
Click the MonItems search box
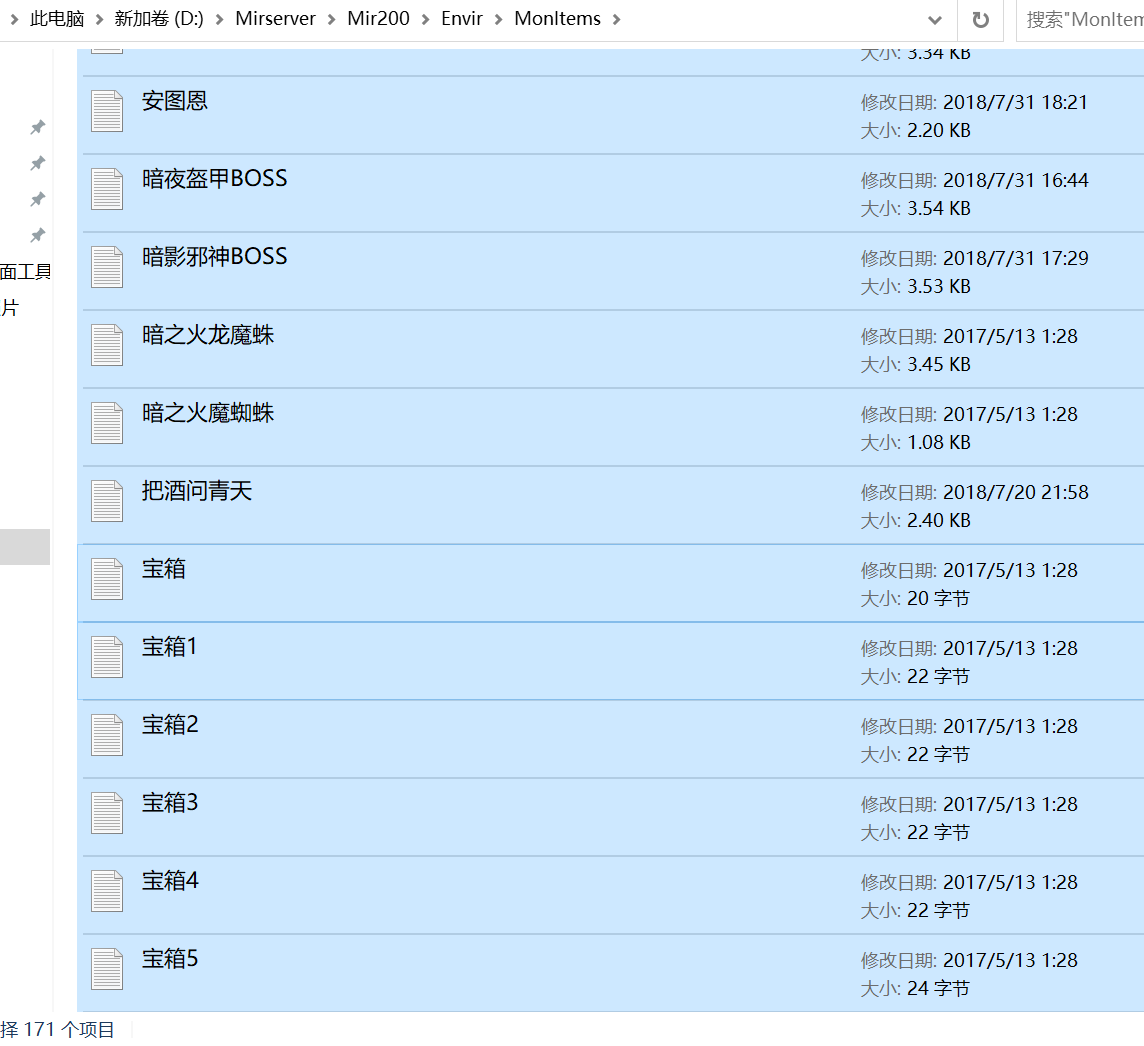(1081, 20)
